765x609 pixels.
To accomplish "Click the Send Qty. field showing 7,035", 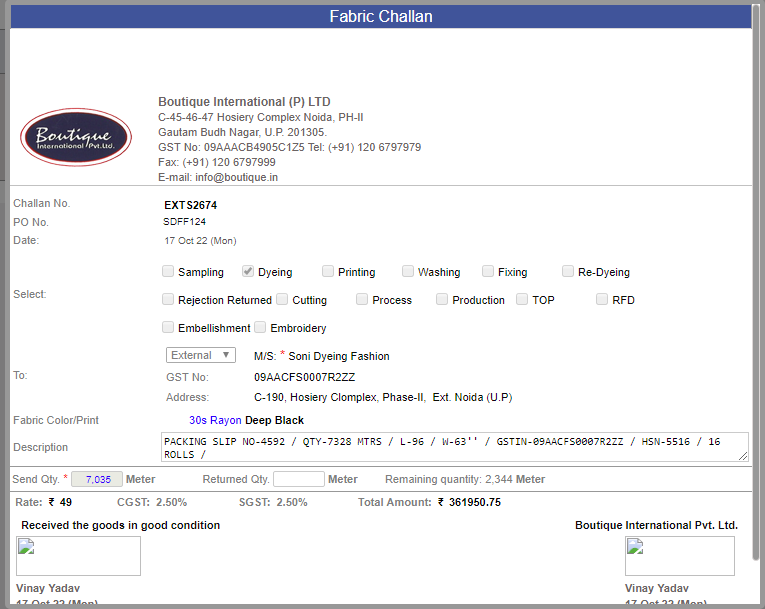I will coord(97,479).
